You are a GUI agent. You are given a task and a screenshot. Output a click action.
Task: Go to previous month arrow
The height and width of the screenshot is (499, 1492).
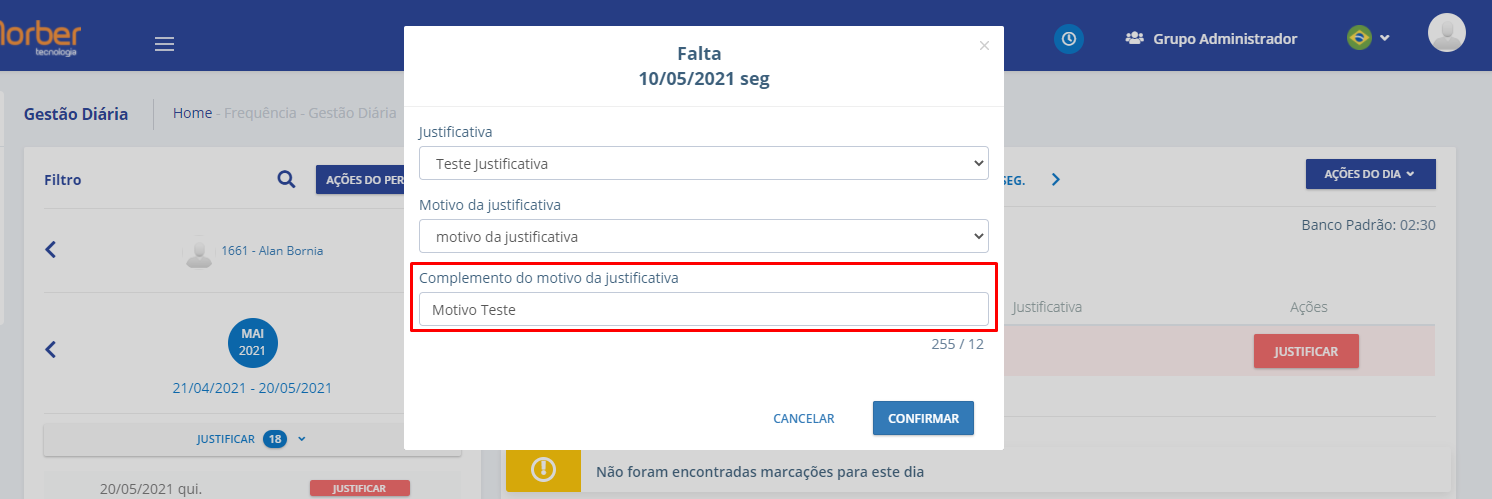click(51, 349)
